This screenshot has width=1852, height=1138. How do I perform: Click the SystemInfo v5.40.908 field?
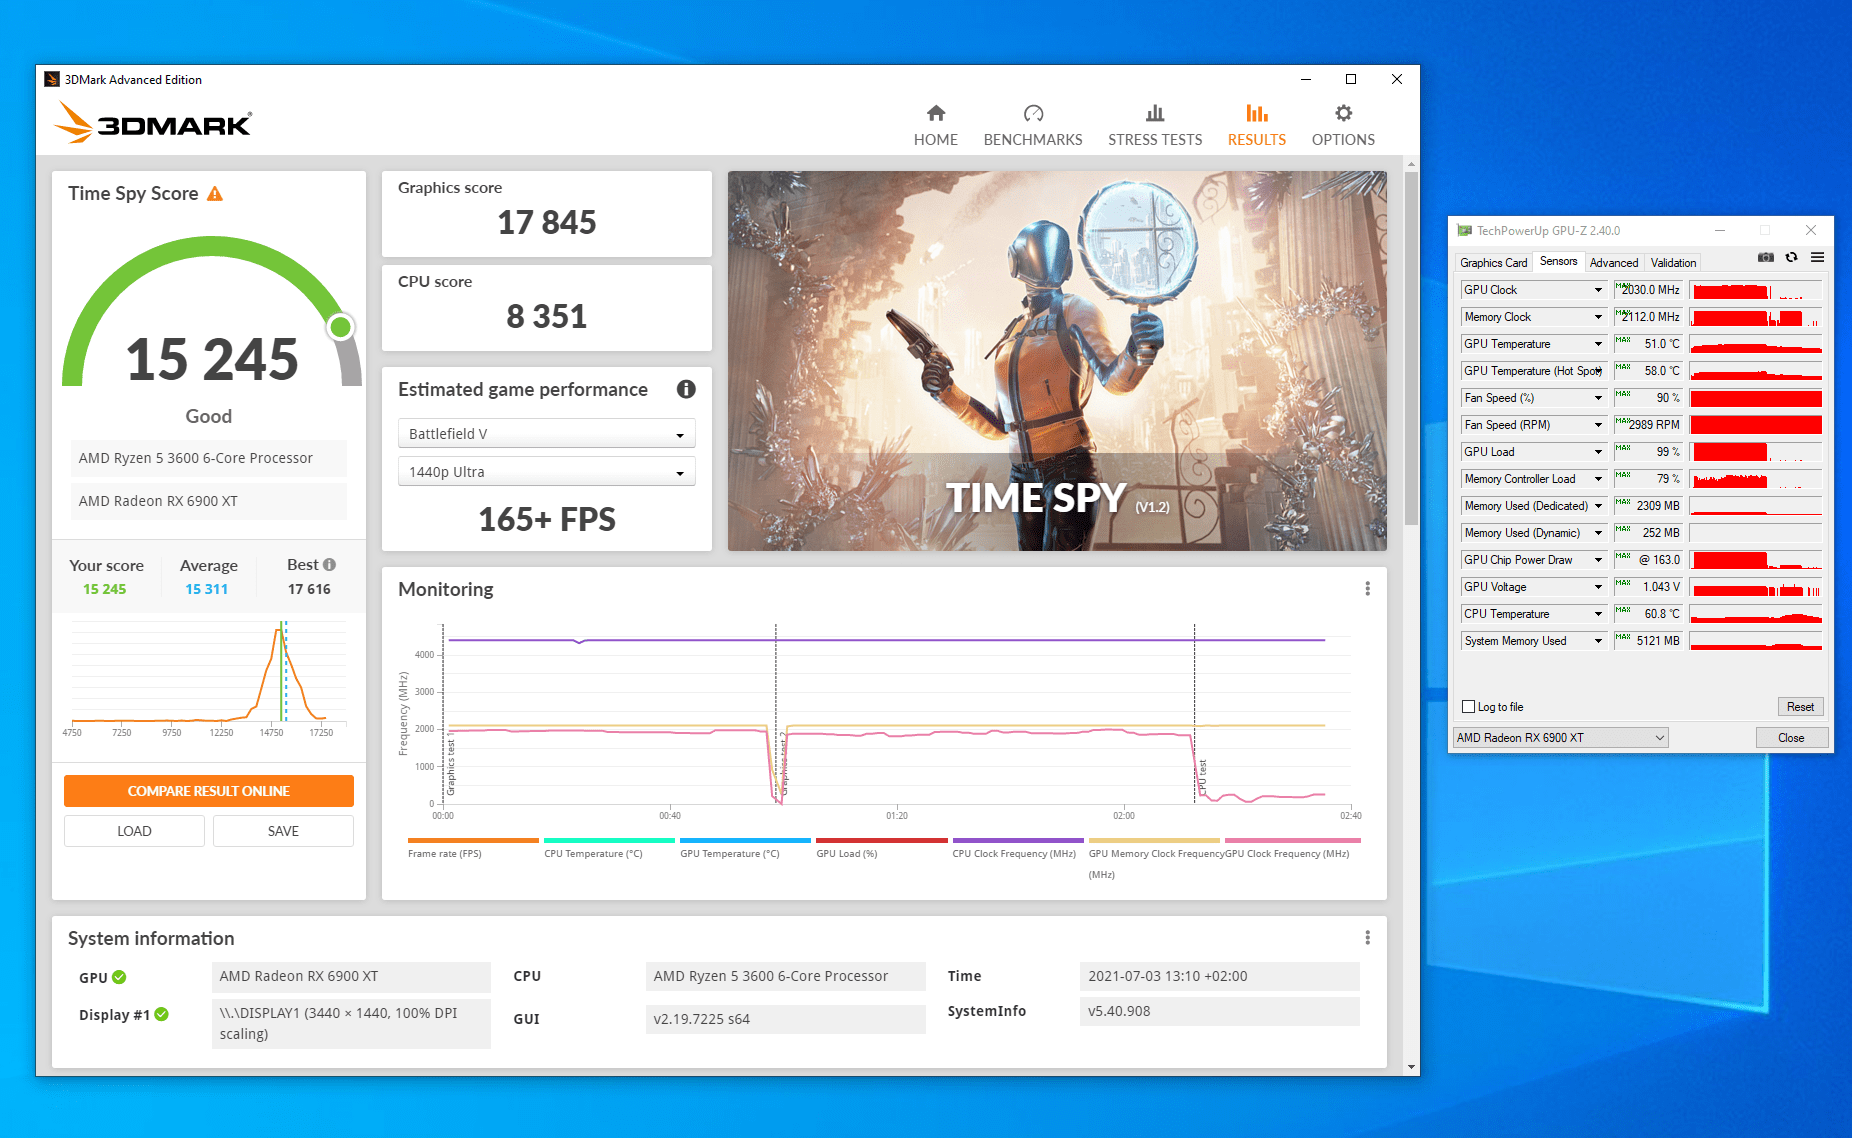point(1219,1011)
